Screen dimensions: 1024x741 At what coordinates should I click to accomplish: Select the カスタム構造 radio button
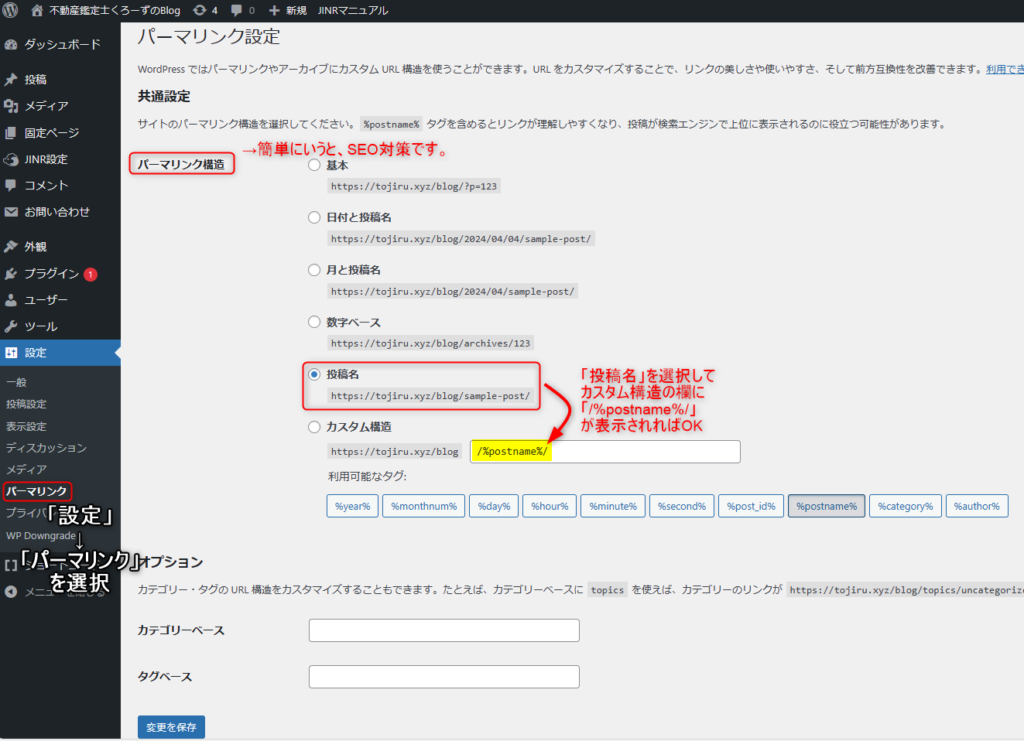(x=314, y=427)
